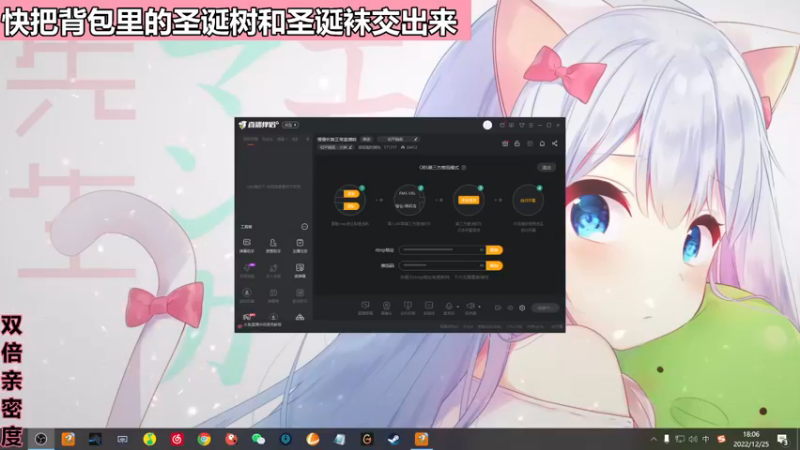This screenshot has width=800, height=450.
Task: Copy the rtmp address with the orange button
Action: click(x=494, y=250)
